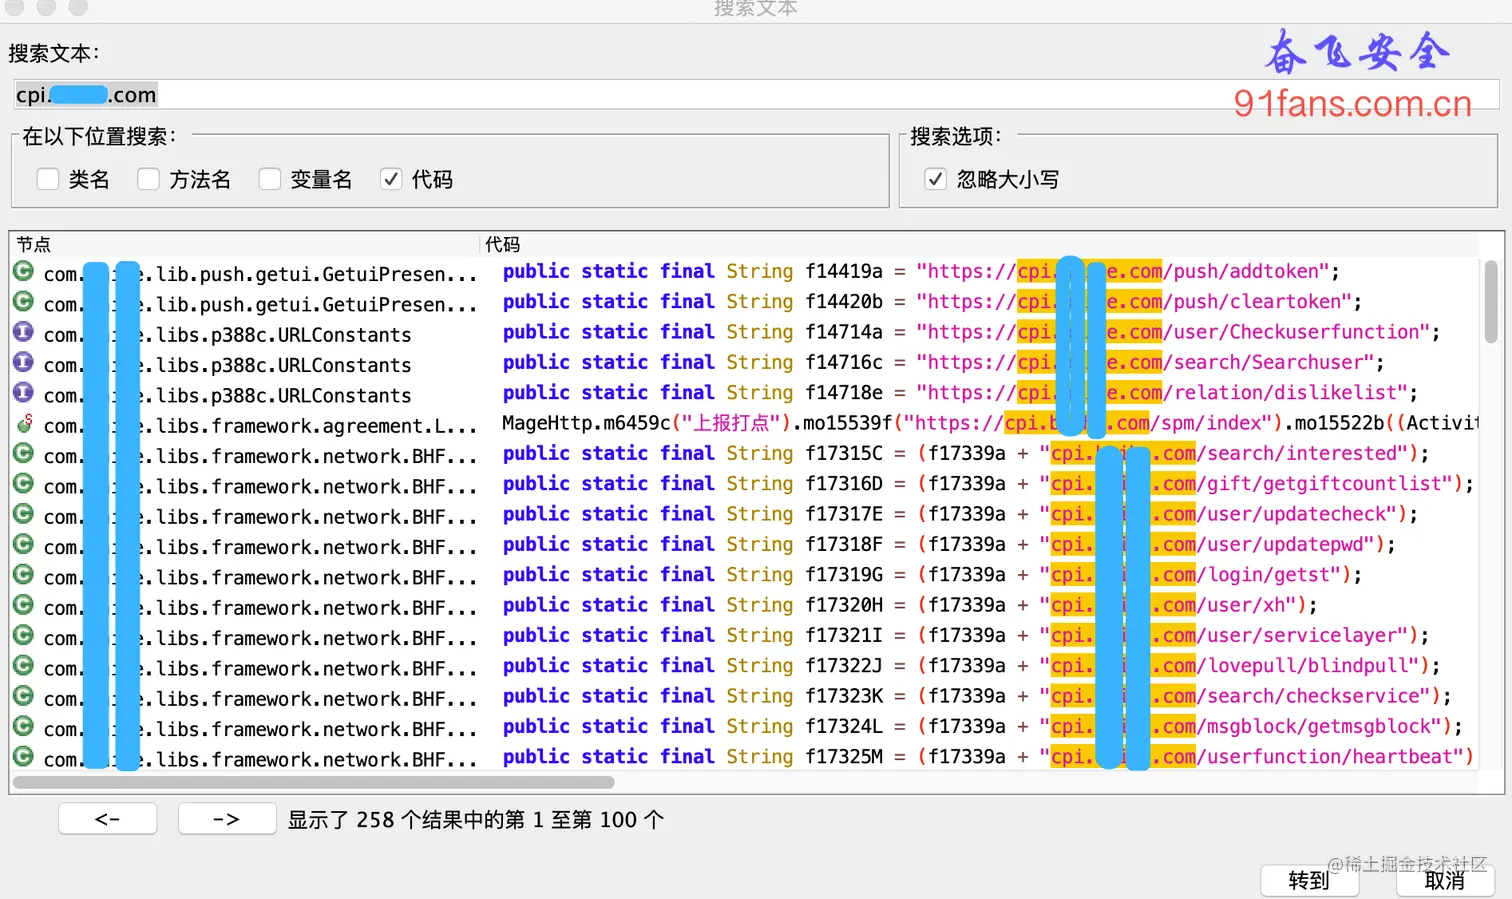Click the vertical scrollbar of results table
Screen dimensions: 1512x899
tap(1491, 302)
